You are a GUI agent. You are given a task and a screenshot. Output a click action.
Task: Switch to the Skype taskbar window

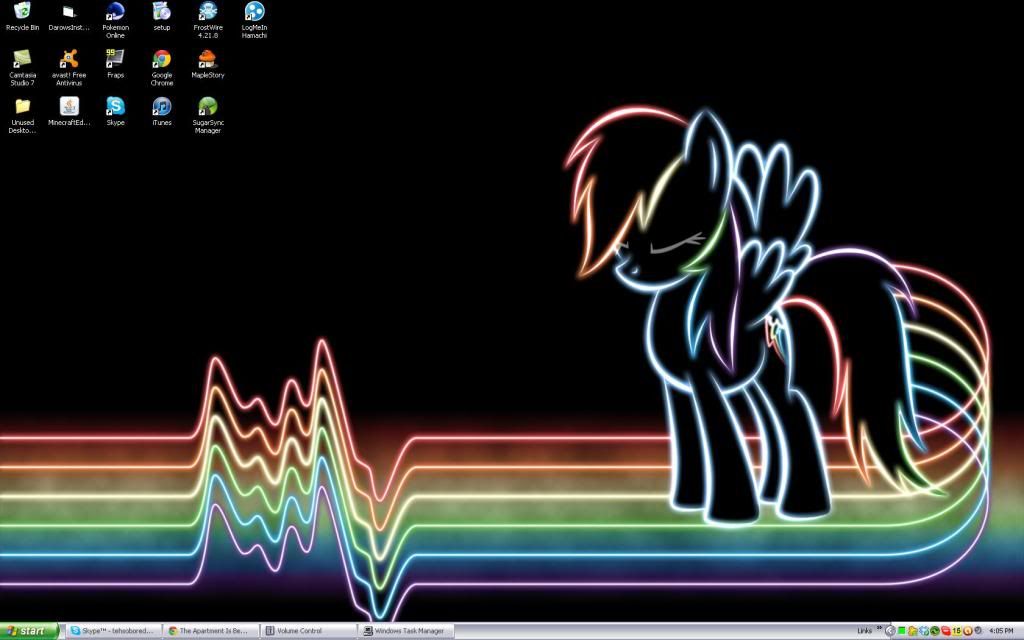pos(113,631)
